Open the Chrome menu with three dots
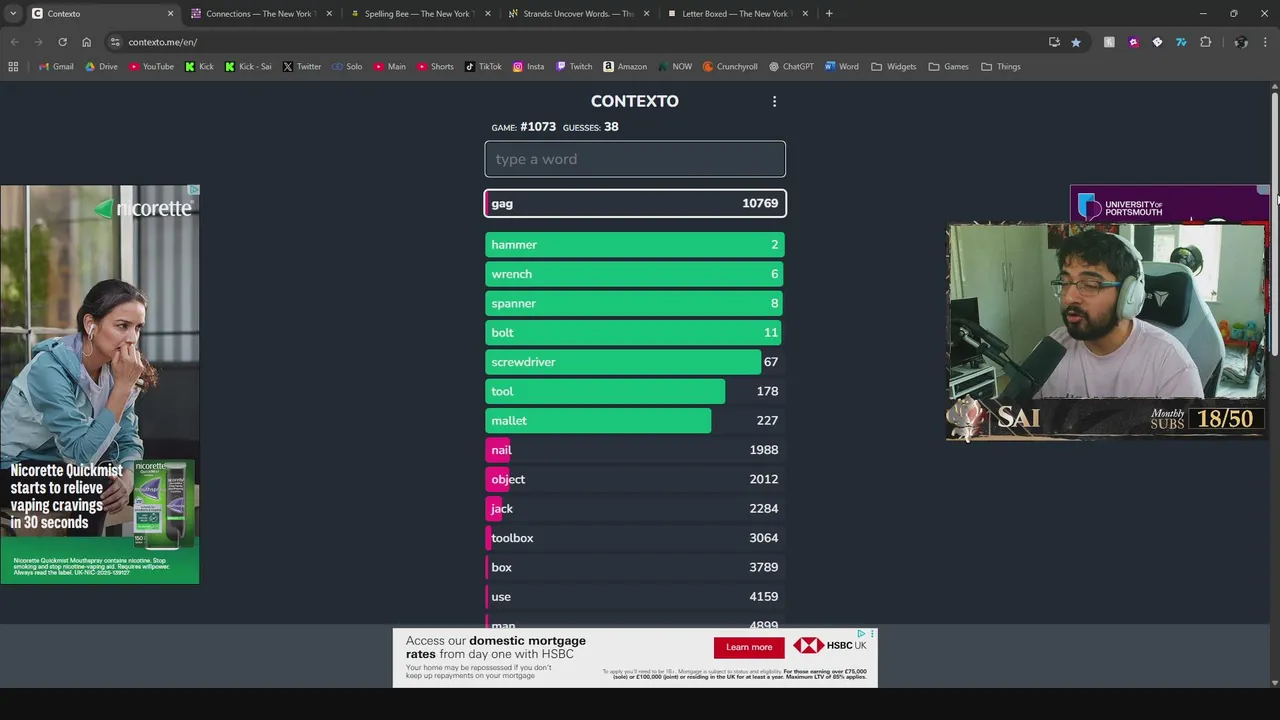The image size is (1280, 720). click(1265, 42)
